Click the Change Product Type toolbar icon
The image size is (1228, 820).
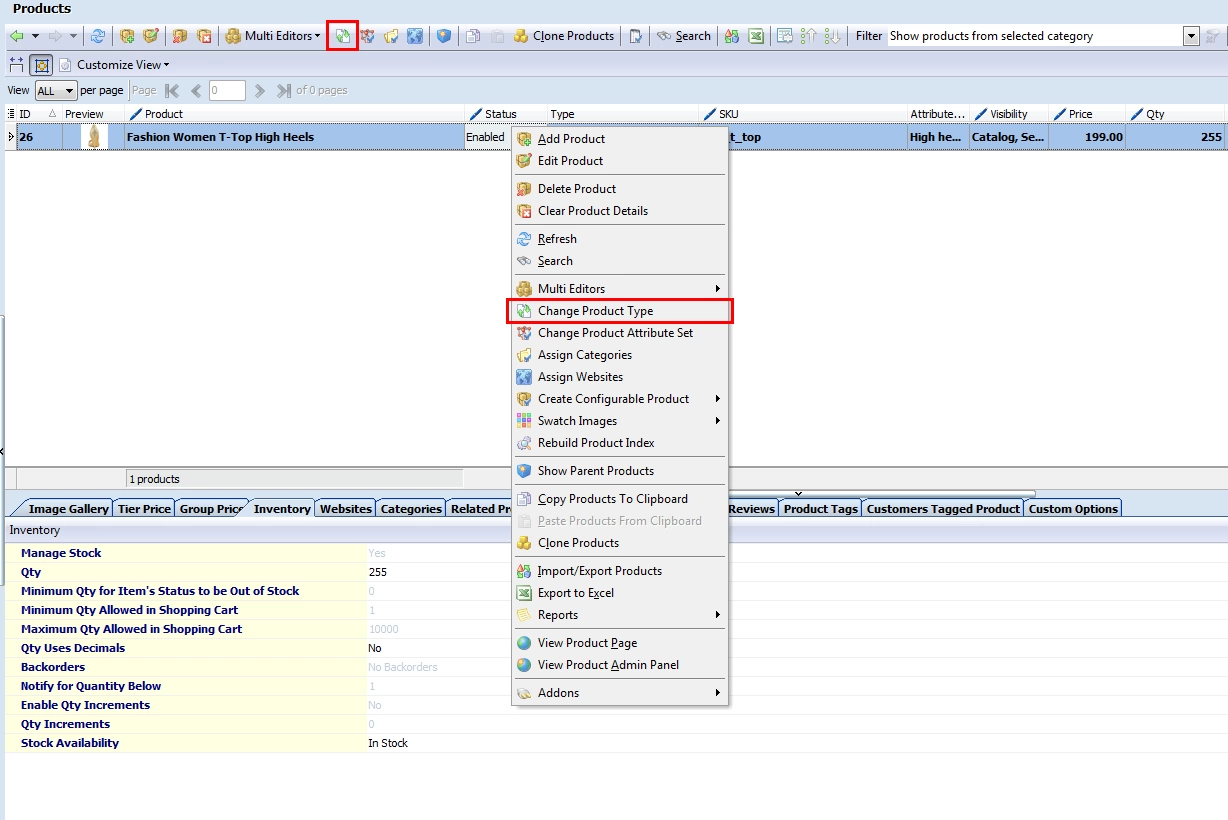(x=343, y=36)
